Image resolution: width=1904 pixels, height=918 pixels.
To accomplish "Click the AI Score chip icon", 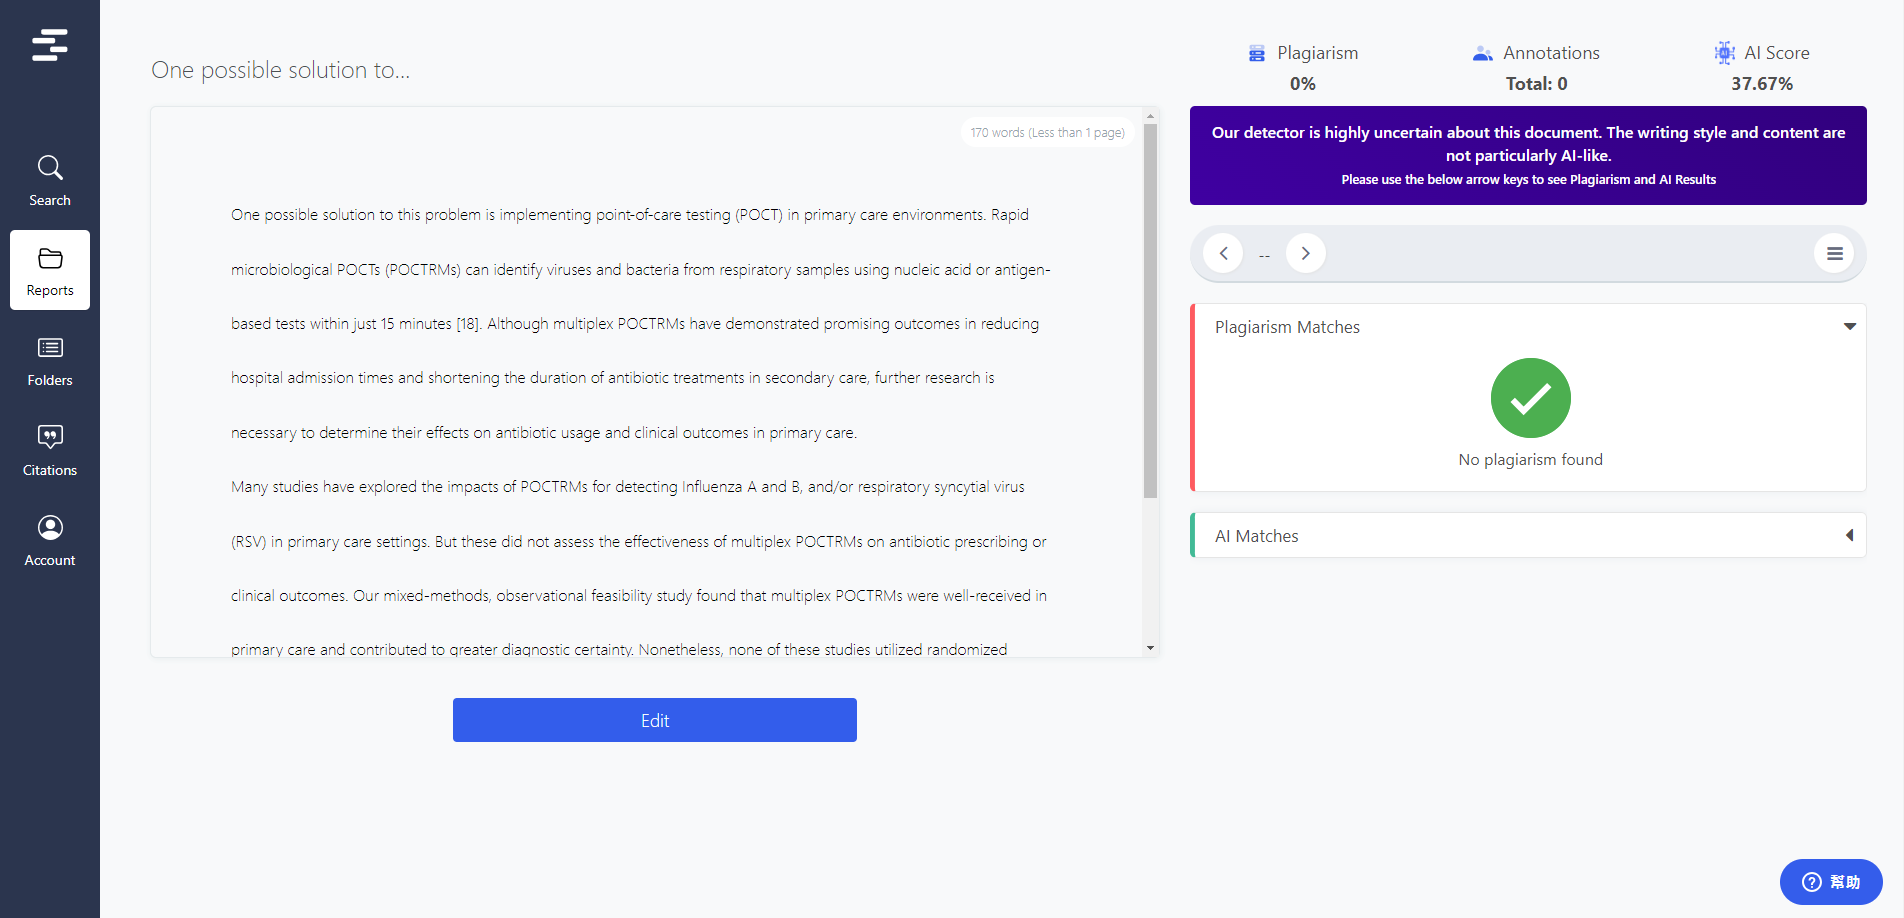I will point(1723,52).
